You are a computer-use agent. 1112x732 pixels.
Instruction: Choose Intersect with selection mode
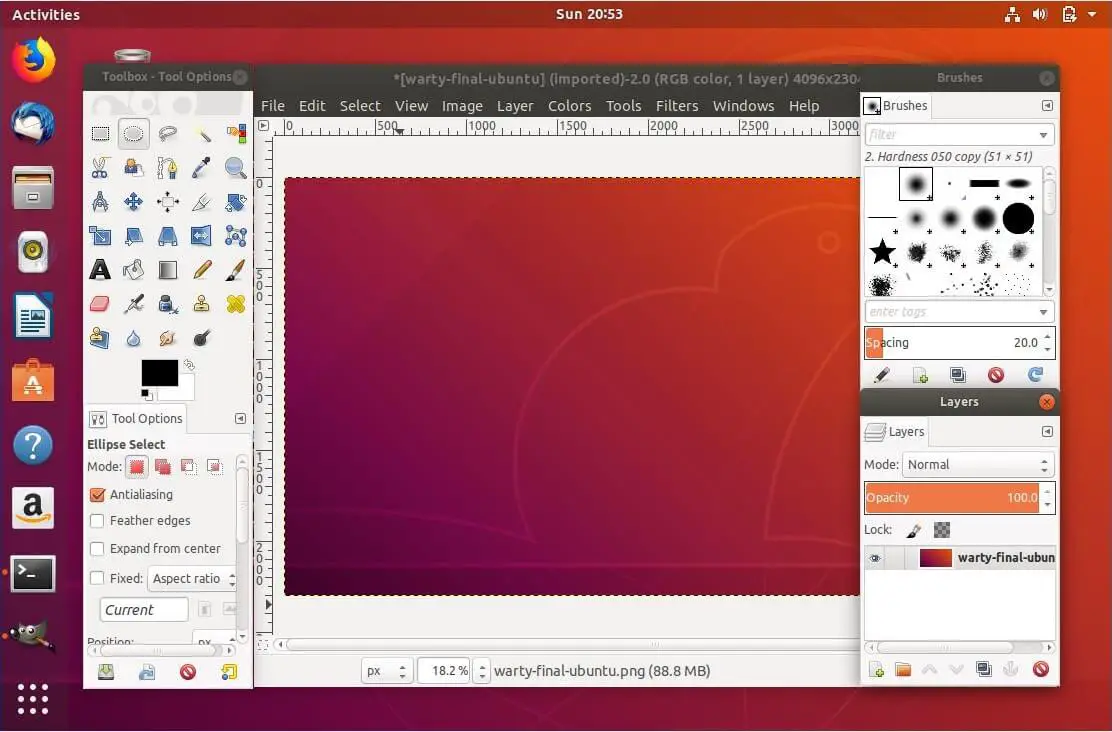(x=213, y=467)
